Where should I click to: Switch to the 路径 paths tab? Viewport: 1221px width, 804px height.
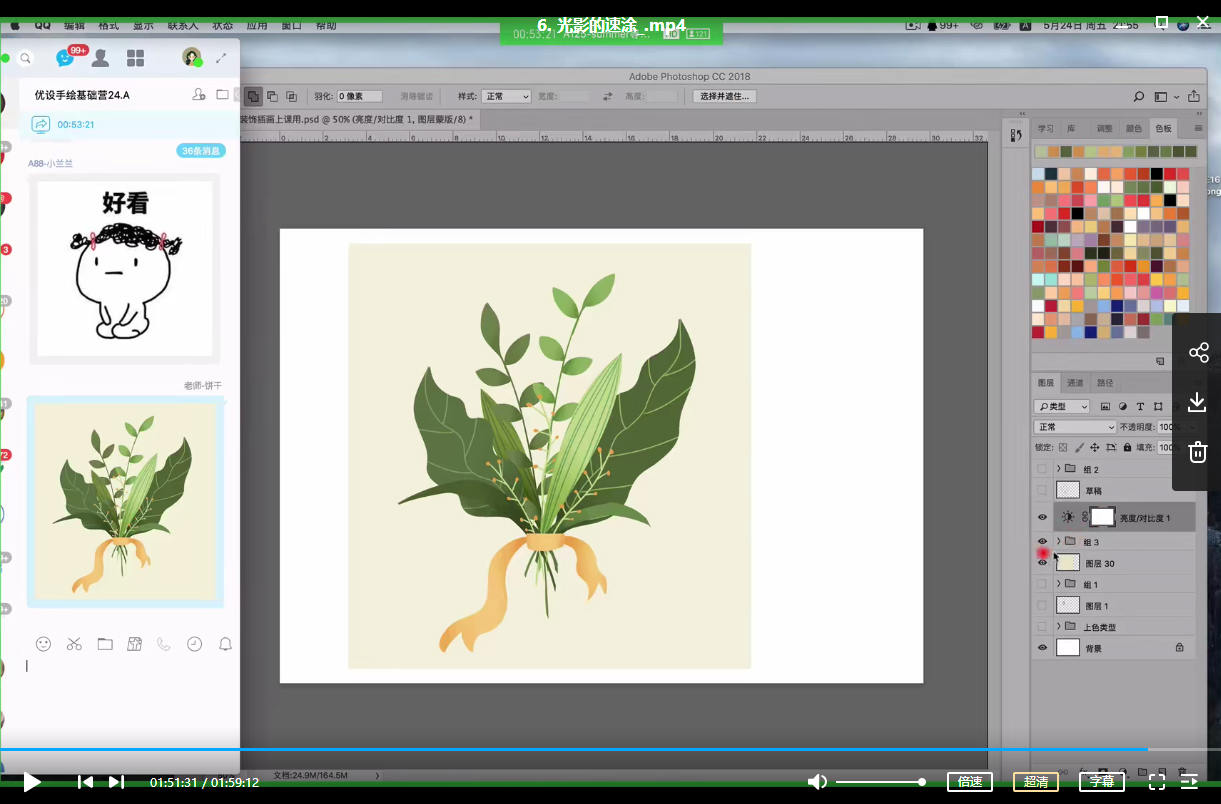[x=1105, y=383]
